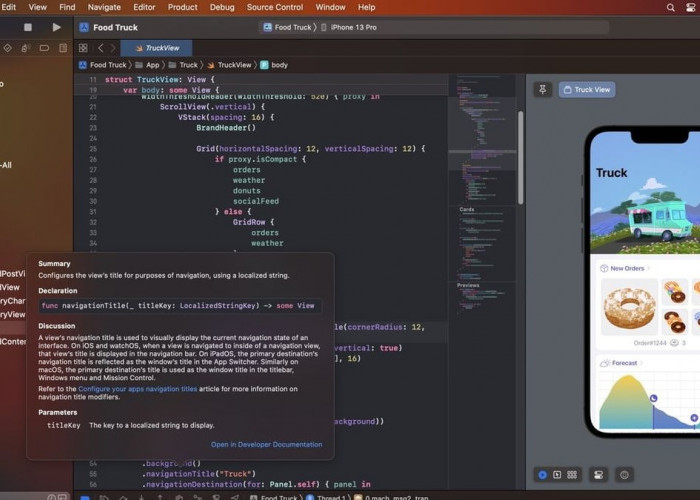Open preview on device button
The width and height of the screenshot is (700, 500).
click(624, 475)
